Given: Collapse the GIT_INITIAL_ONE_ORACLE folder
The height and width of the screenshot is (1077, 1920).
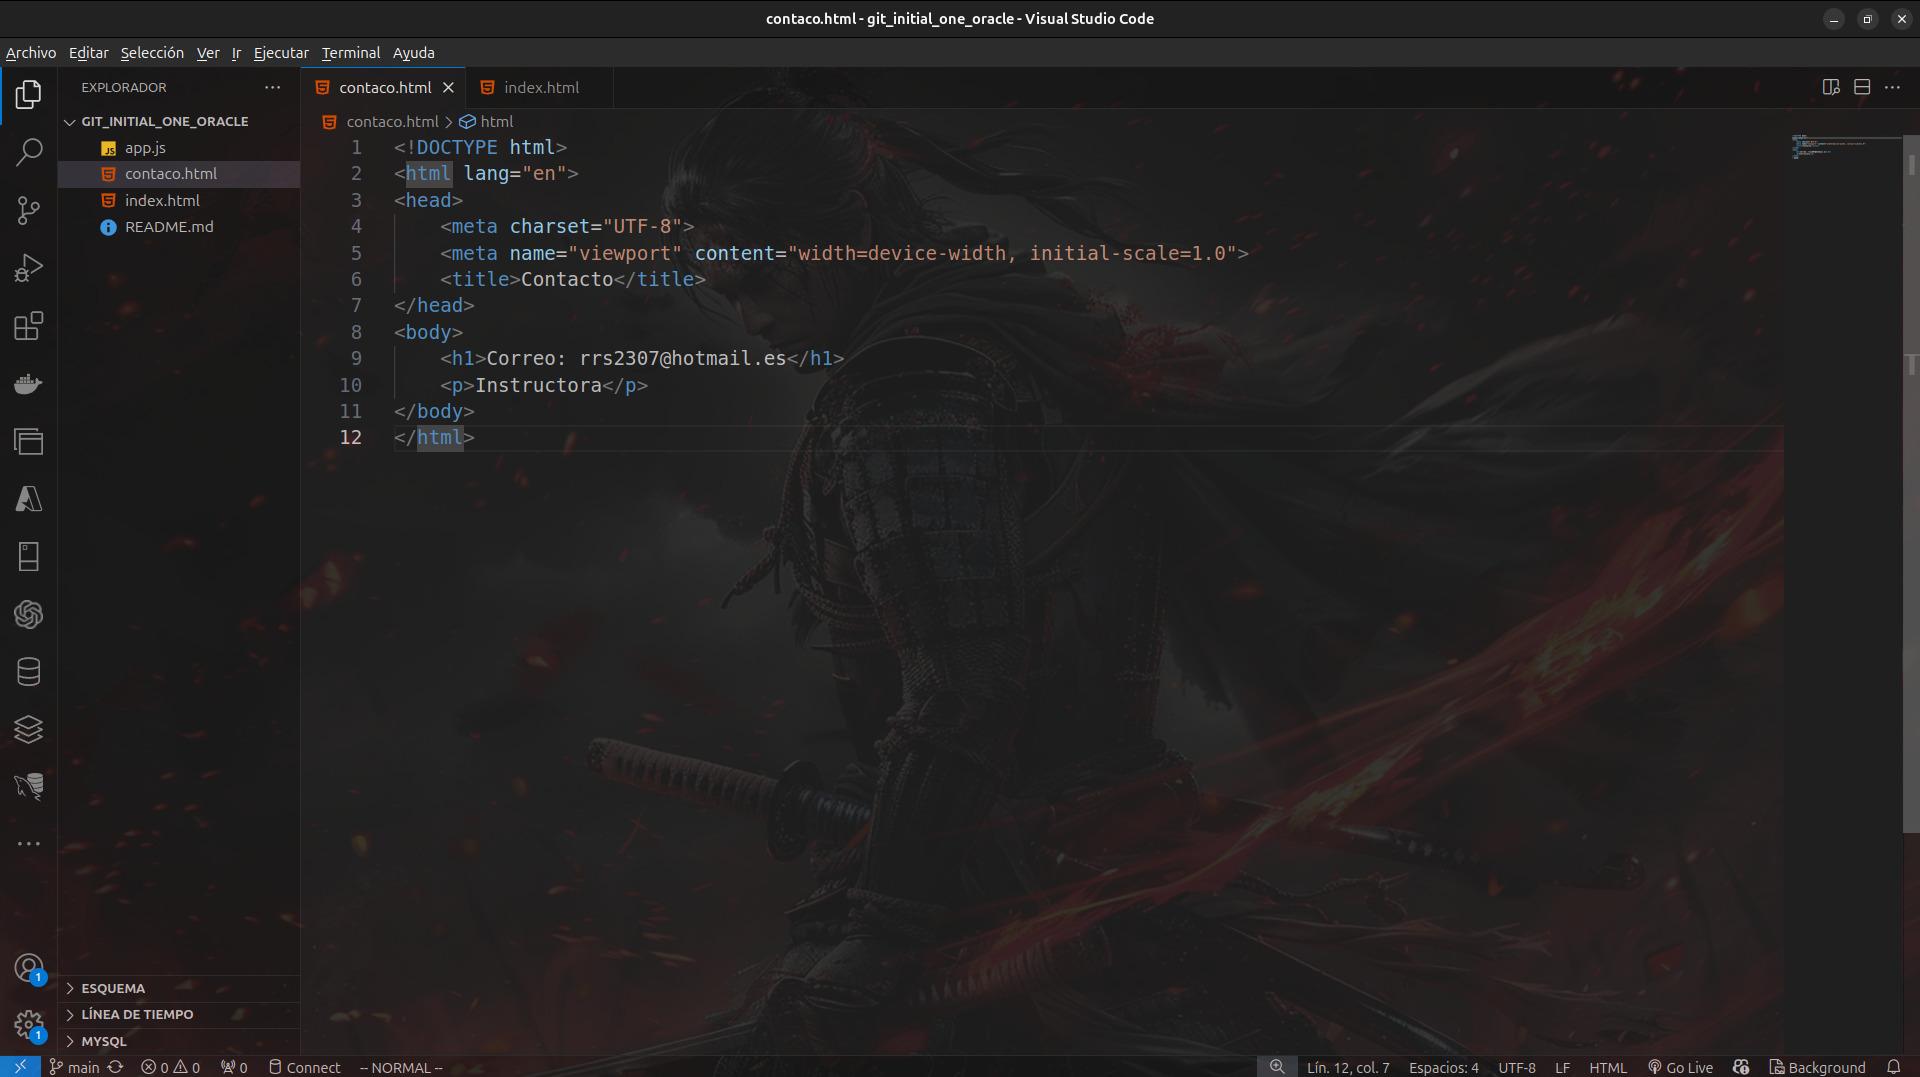Looking at the screenshot, I should [x=164, y=121].
